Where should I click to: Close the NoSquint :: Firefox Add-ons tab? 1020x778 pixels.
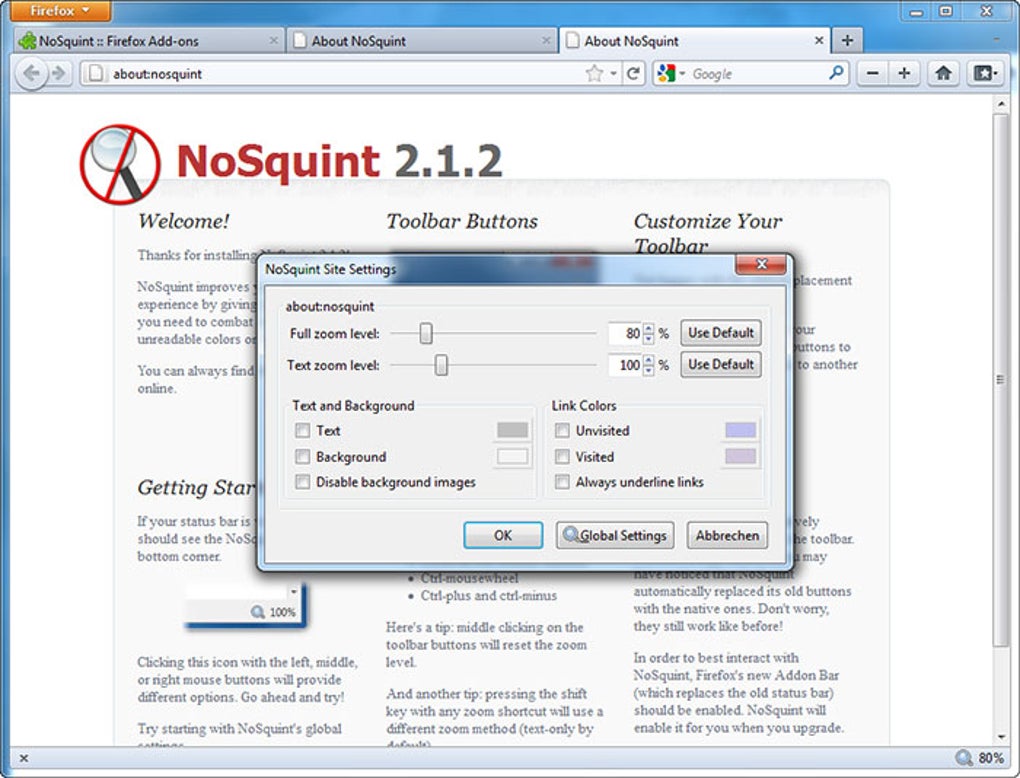(x=273, y=40)
